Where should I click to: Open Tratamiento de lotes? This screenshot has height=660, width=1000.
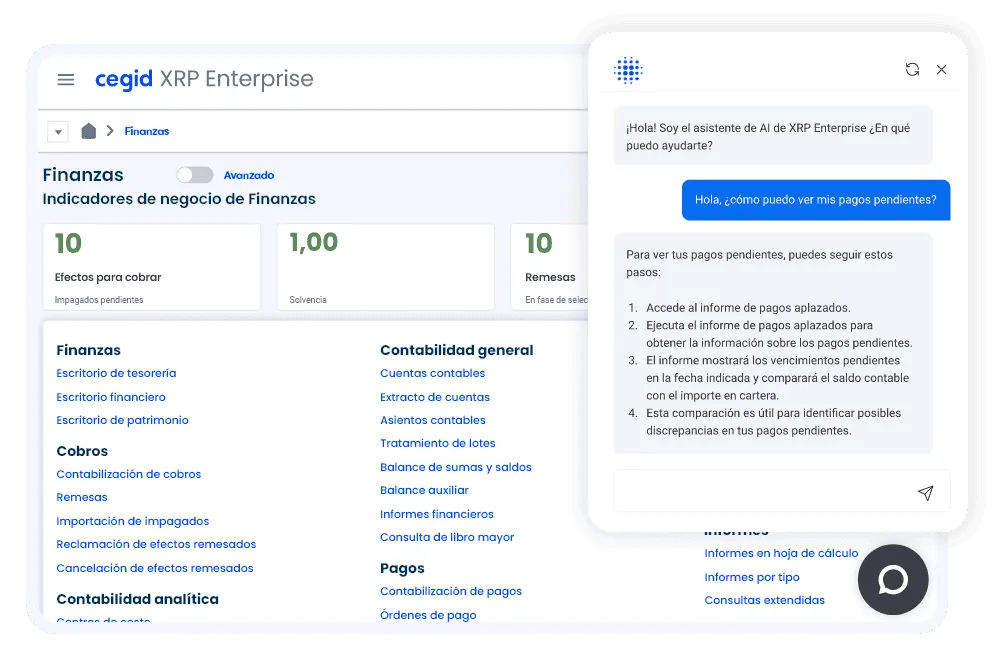[438, 443]
